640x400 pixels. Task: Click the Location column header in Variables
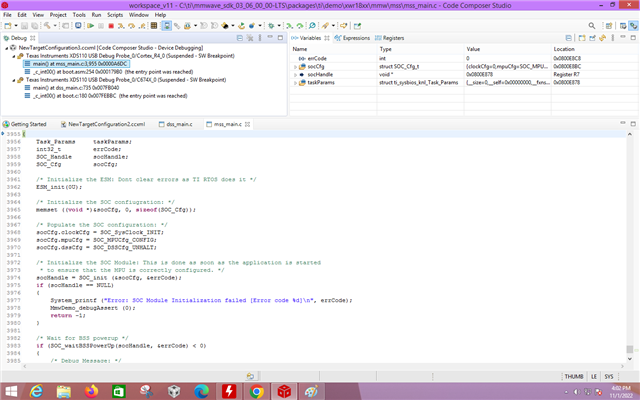coord(564,49)
